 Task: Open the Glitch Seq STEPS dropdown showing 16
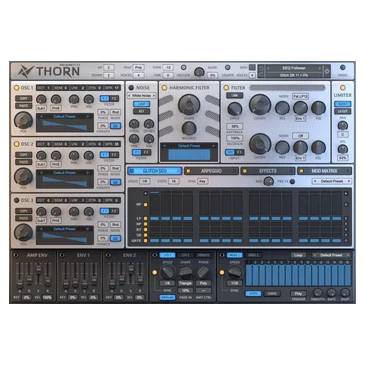click(173, 181)
